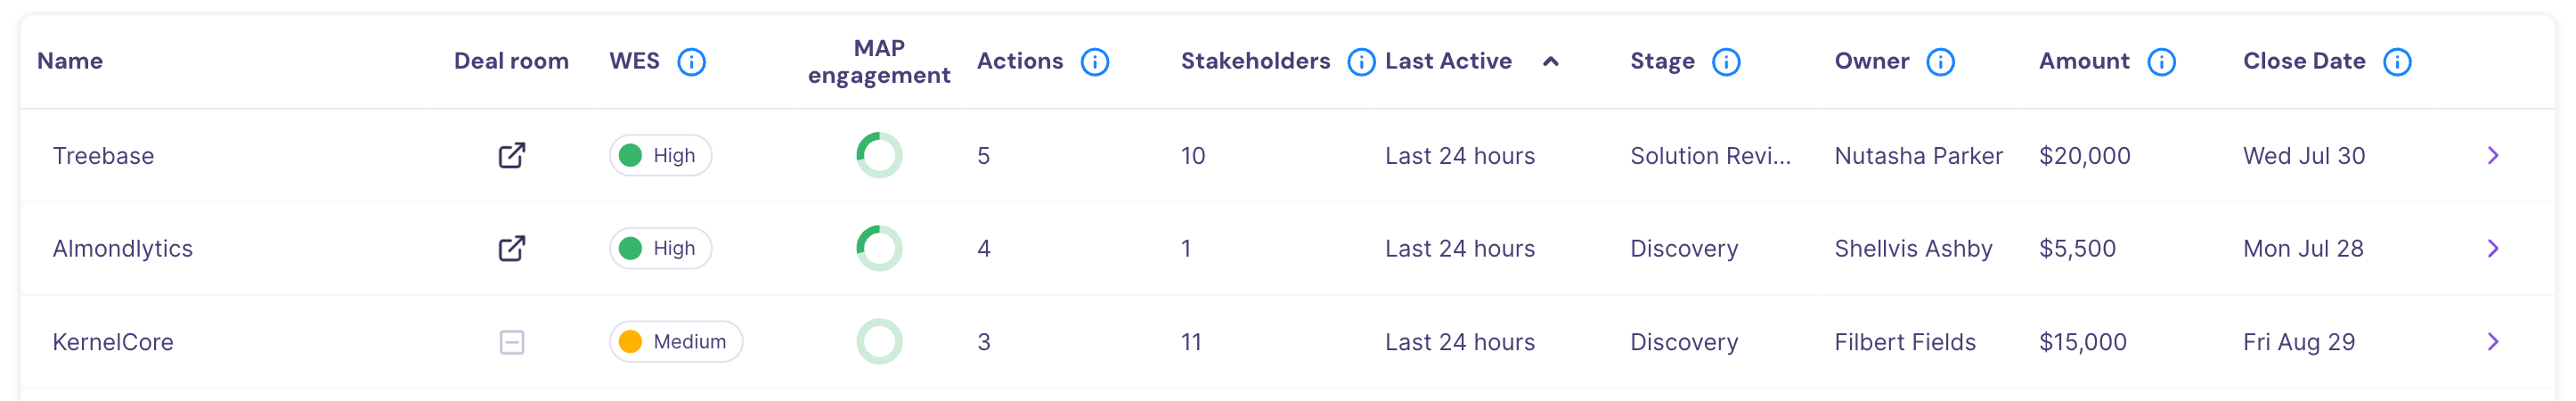The width and height of the screenshot is (2576, 401).
Task: Toggle KernelCore's deal room minus box
Action: 511,342
